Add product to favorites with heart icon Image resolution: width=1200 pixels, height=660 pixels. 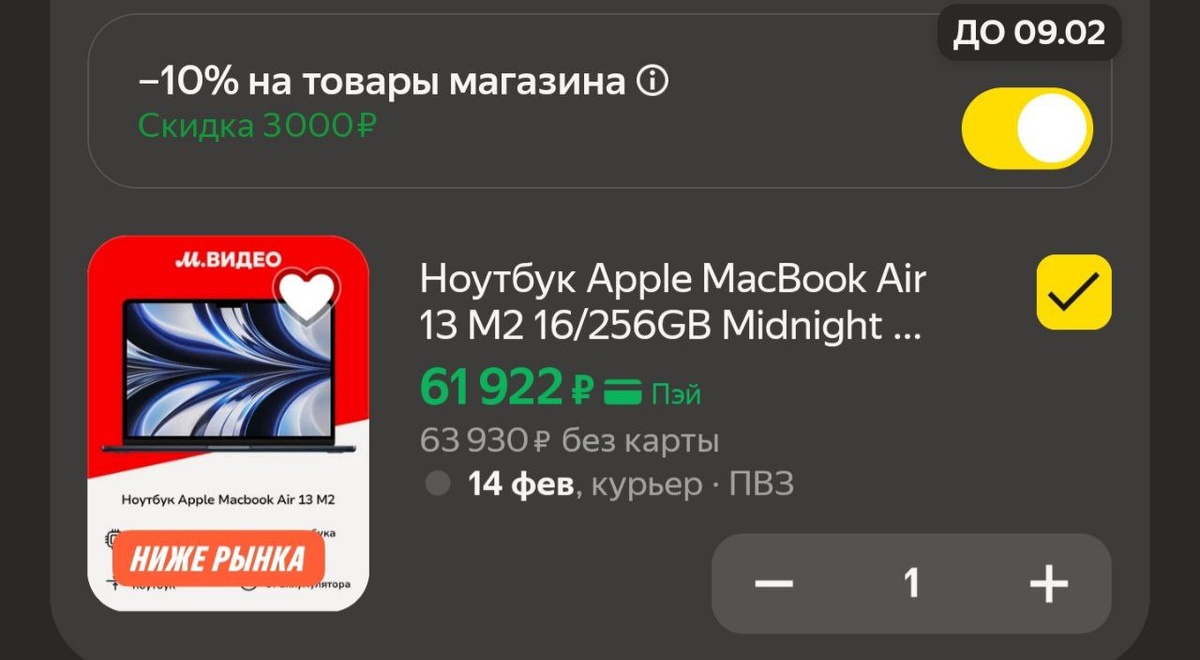[307, 295]
